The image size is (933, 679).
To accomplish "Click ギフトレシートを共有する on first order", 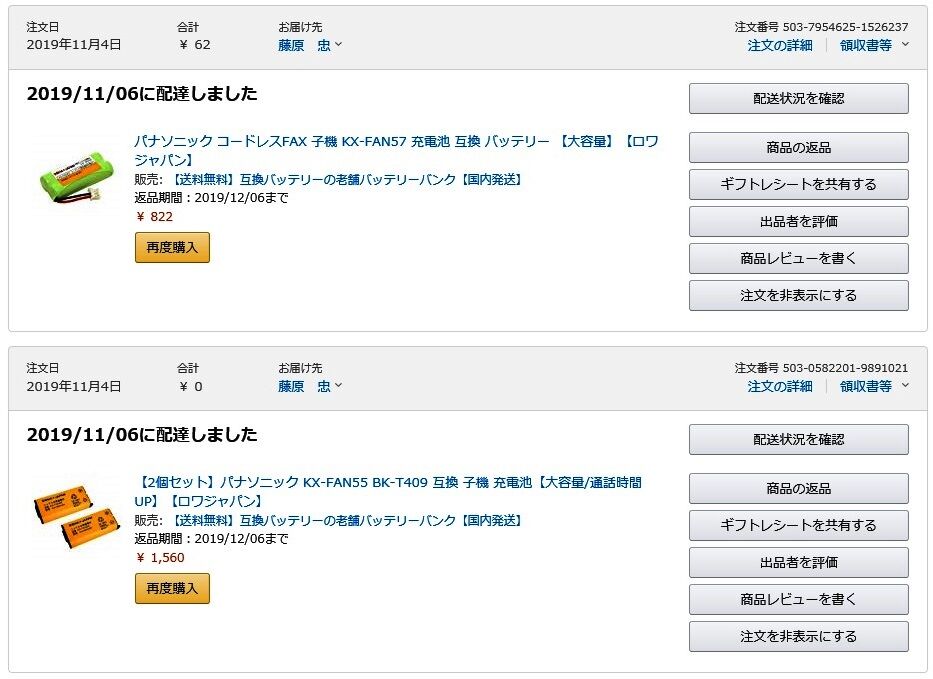I will [x=798, y=184].
